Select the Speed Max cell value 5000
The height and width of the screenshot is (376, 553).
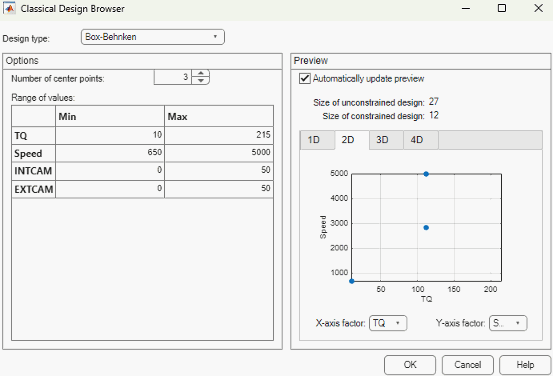[x=219, y=153]
